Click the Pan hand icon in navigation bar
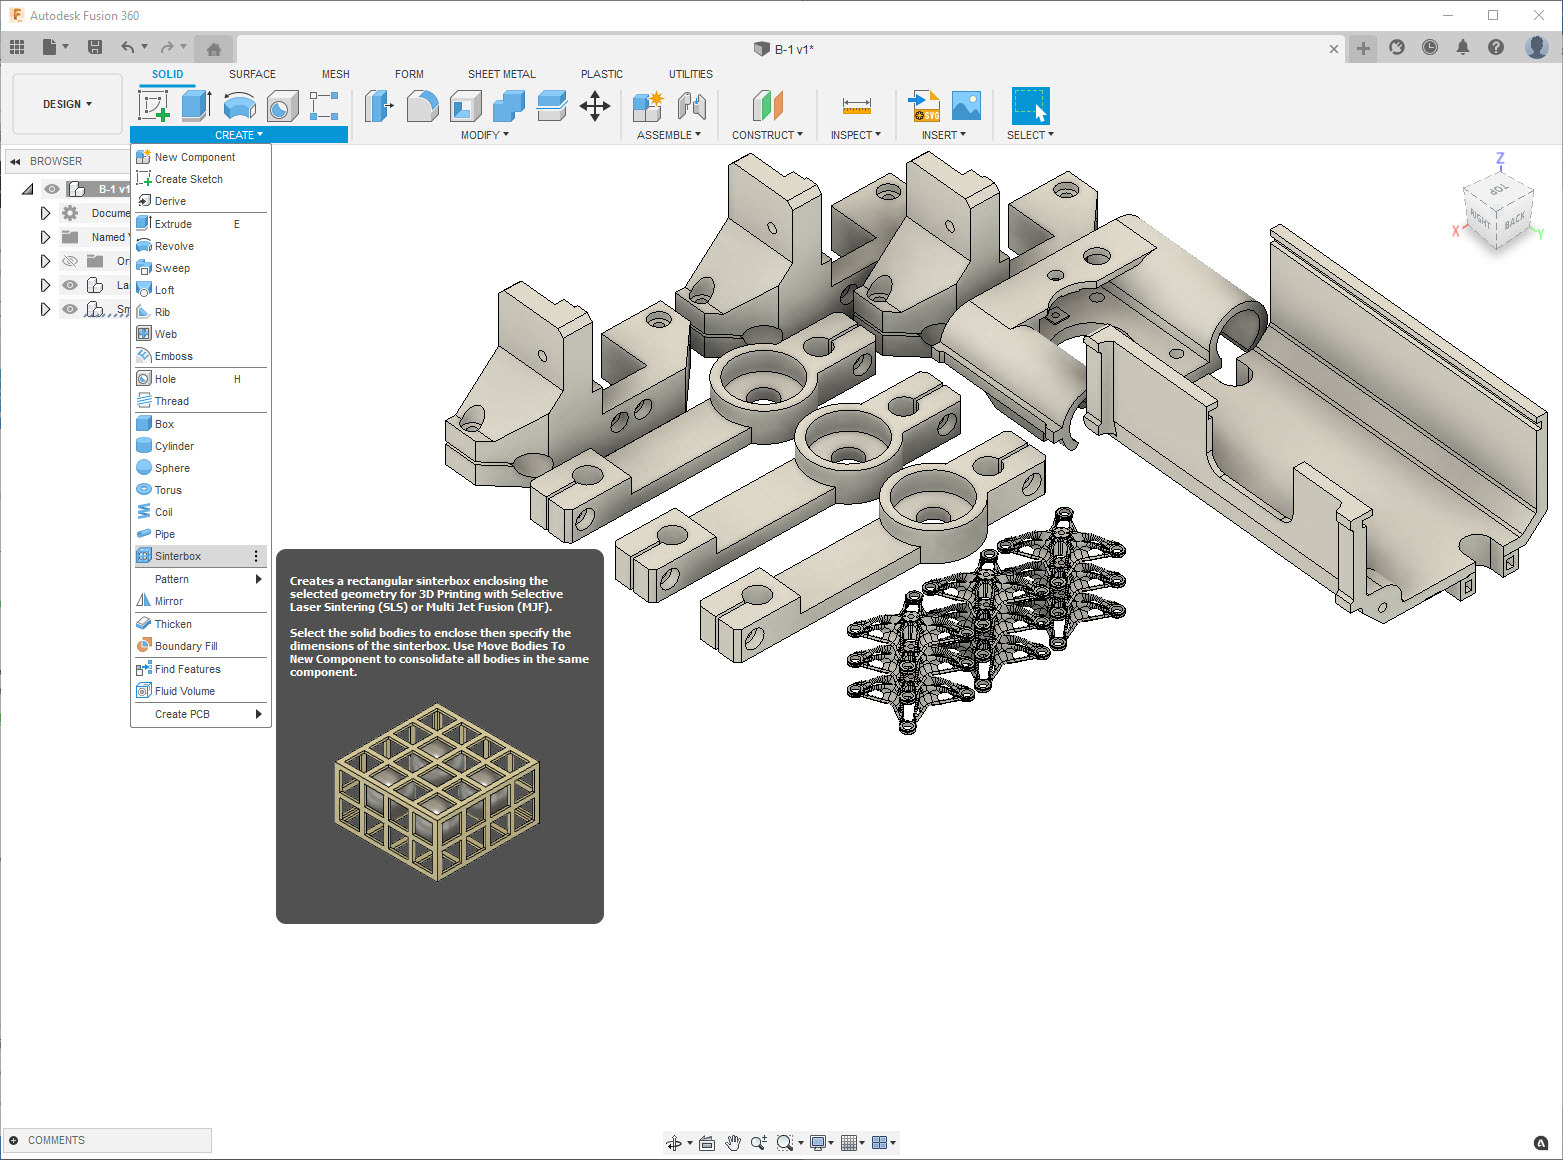1563x1160 pixels. coord(733,1142)
